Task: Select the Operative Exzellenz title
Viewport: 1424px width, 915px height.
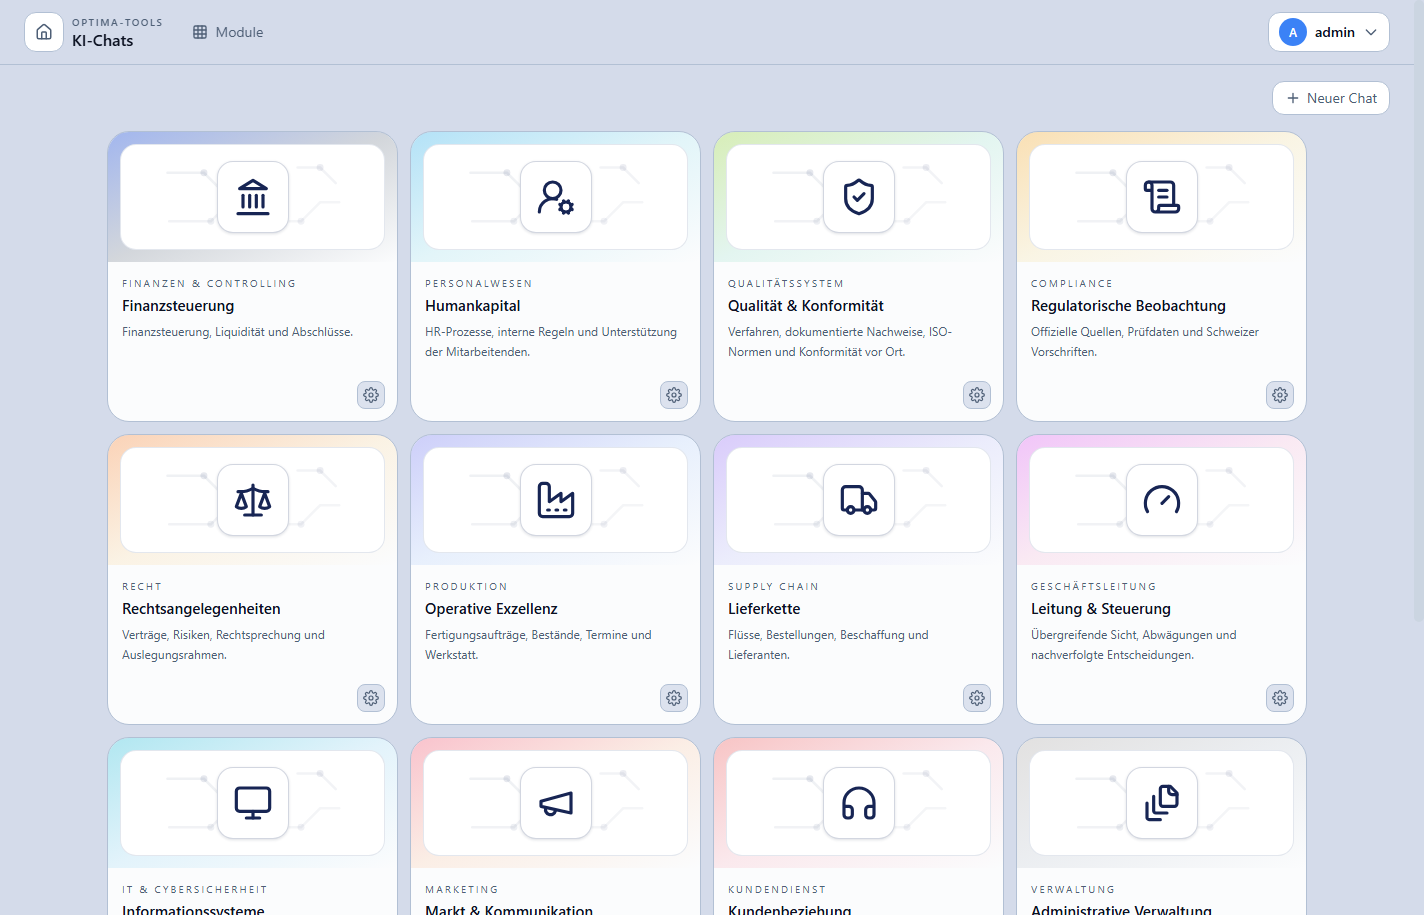Action: (x=491, y=609)
